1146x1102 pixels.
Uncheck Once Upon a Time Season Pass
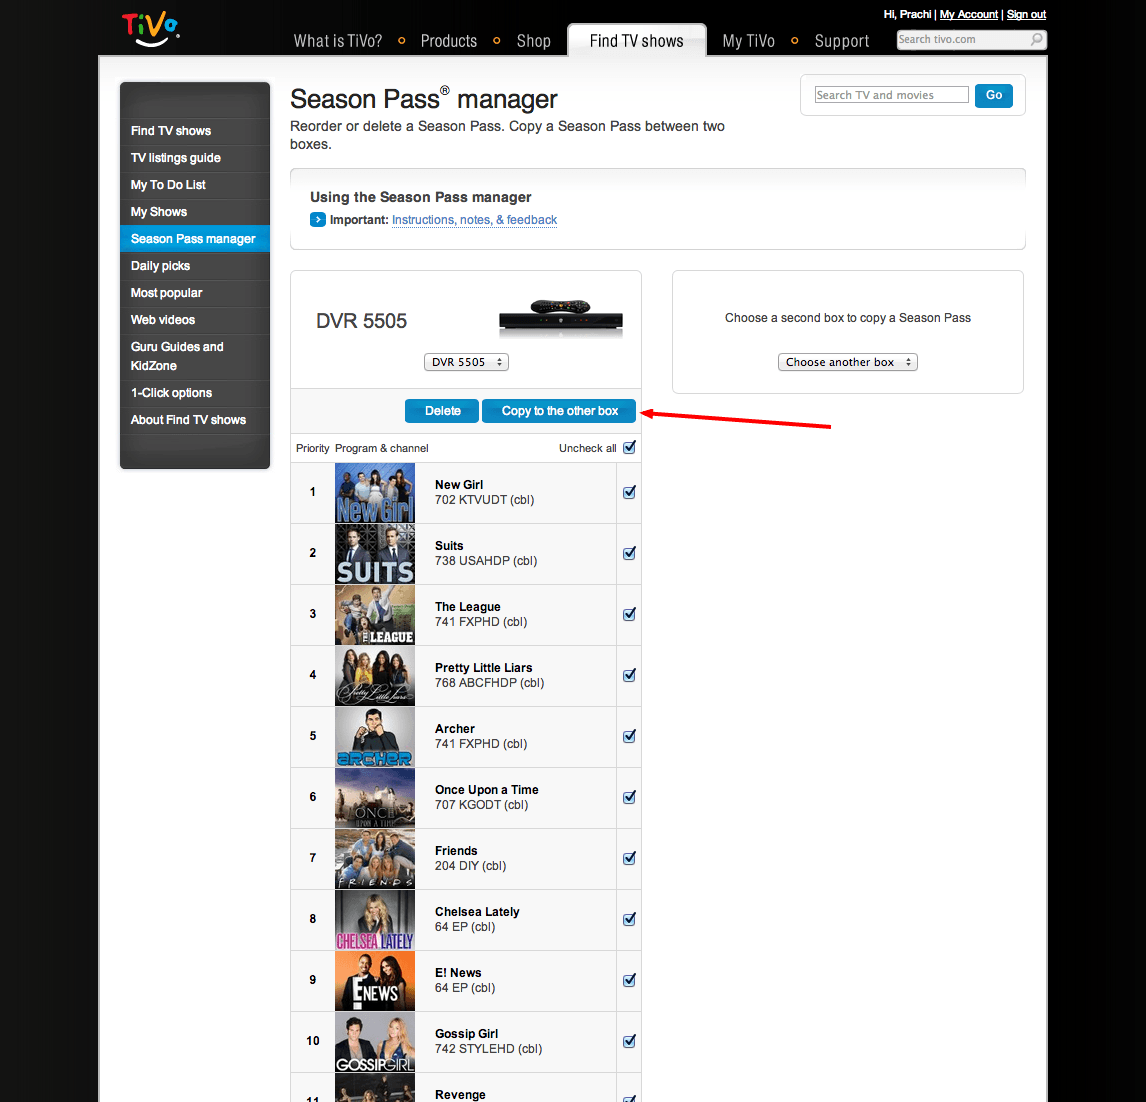click(x=629, y=797)
